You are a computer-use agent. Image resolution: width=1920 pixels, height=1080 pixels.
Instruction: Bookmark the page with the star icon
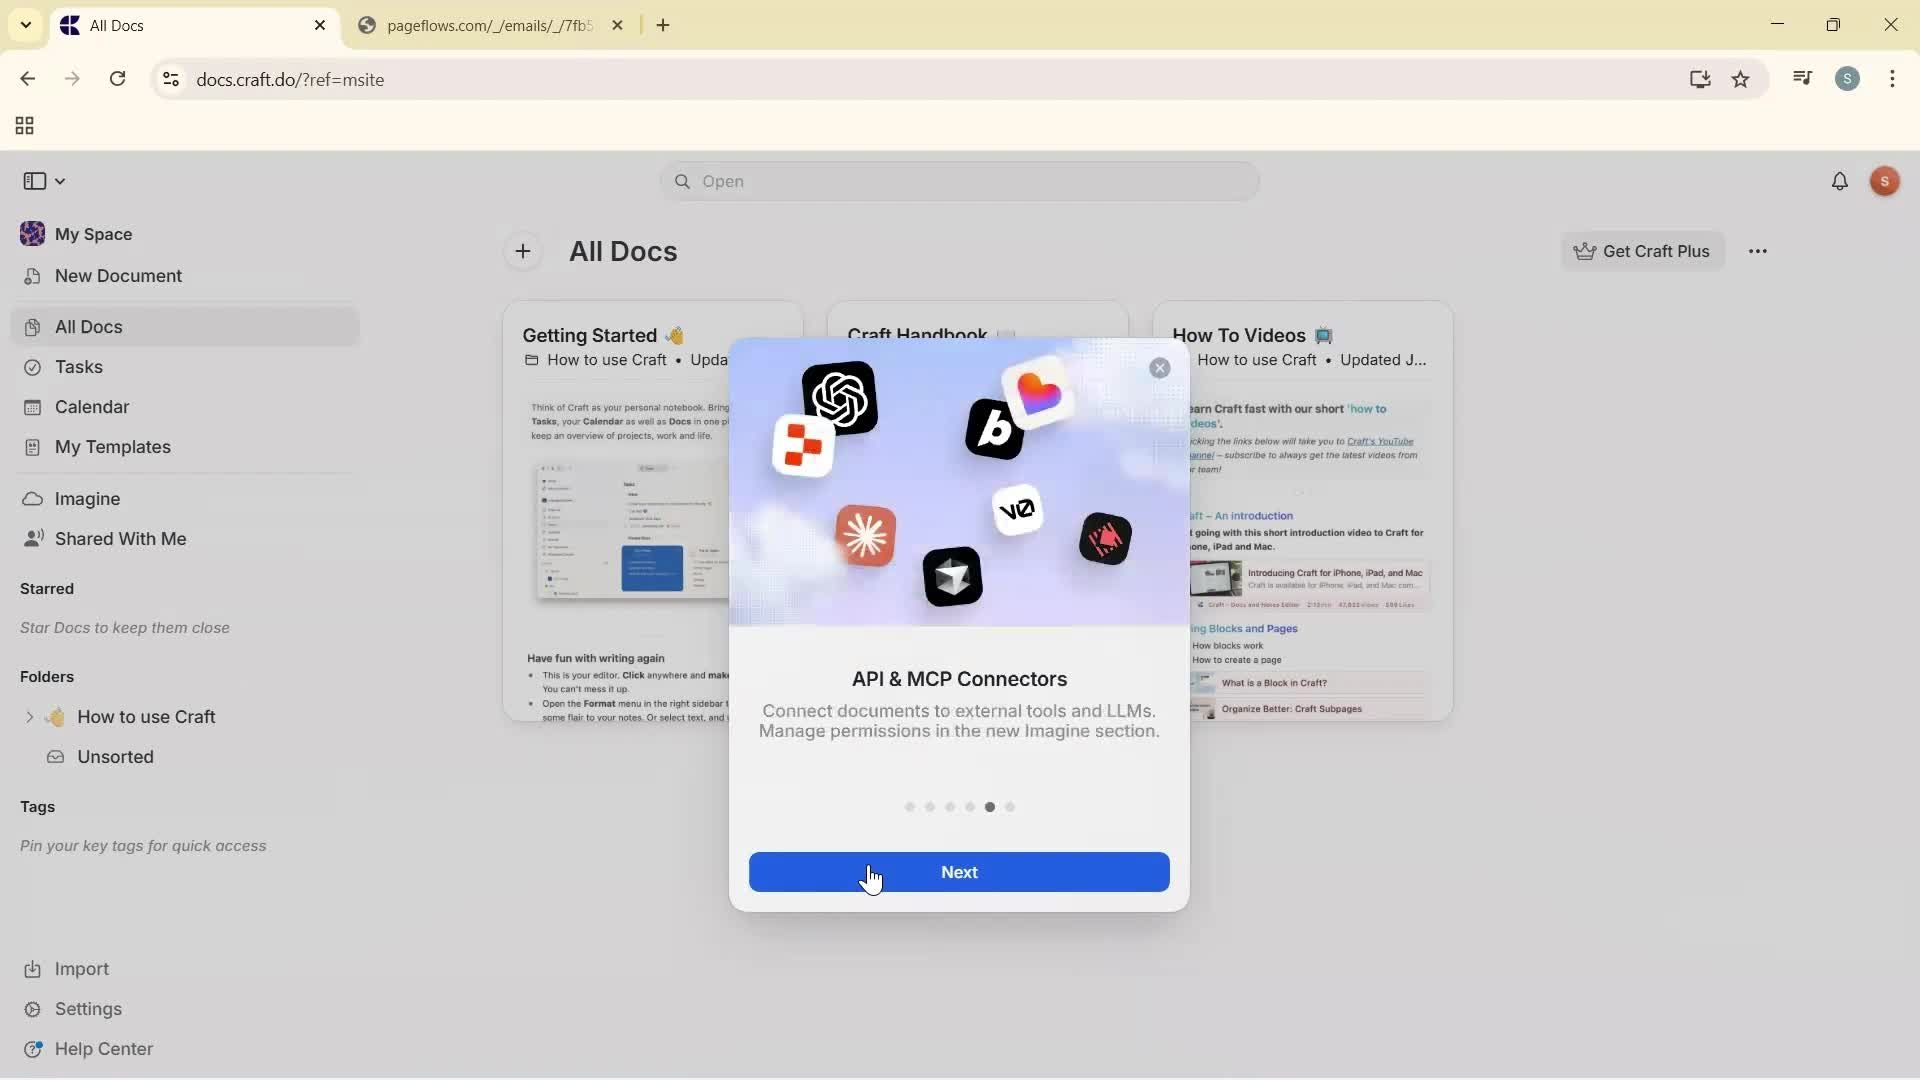(x=1742, y=79)
